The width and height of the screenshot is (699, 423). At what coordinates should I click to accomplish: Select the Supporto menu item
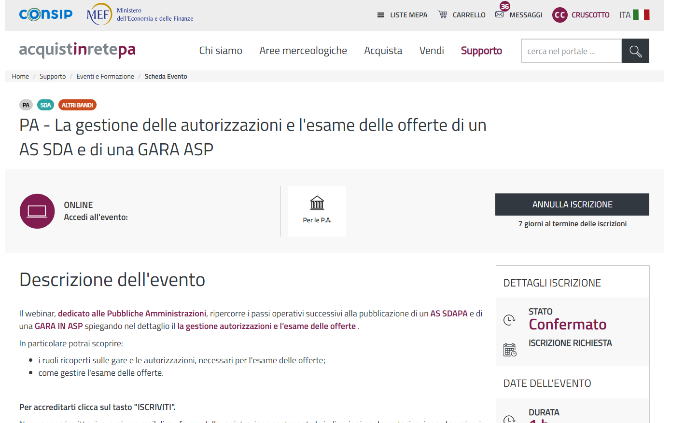pyautogui.click(x=481, y=51)
